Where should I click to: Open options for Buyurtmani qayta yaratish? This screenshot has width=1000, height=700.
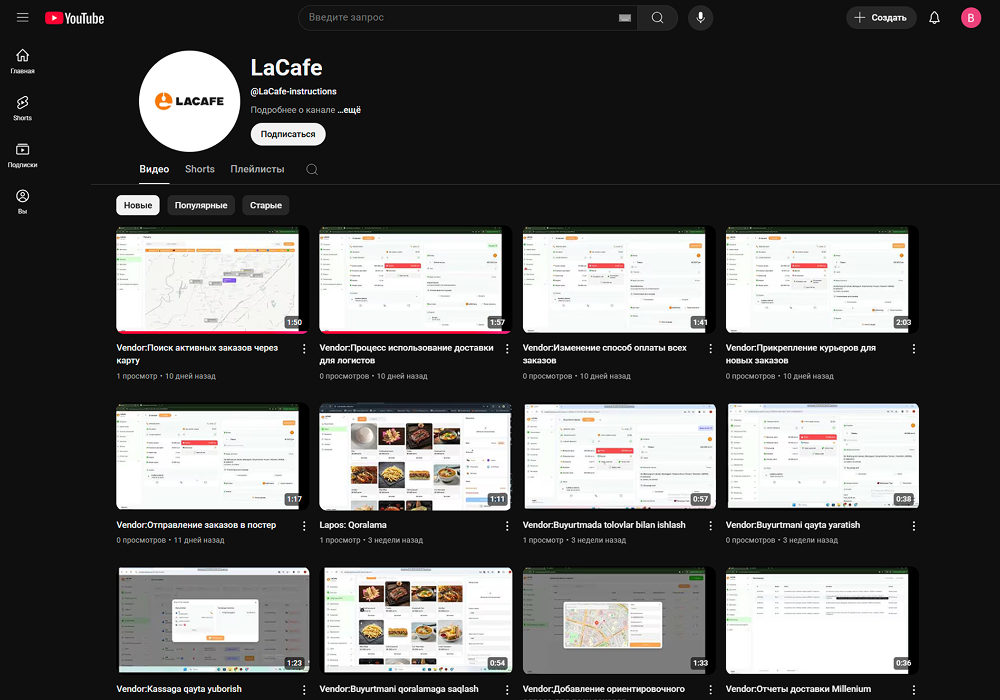(914, 526)
